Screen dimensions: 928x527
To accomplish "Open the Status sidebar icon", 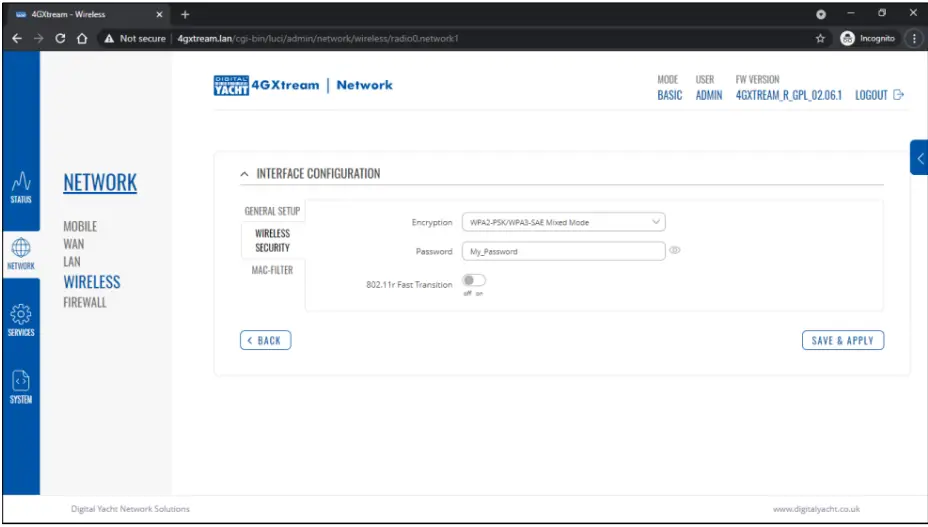I will click(21, 185).
